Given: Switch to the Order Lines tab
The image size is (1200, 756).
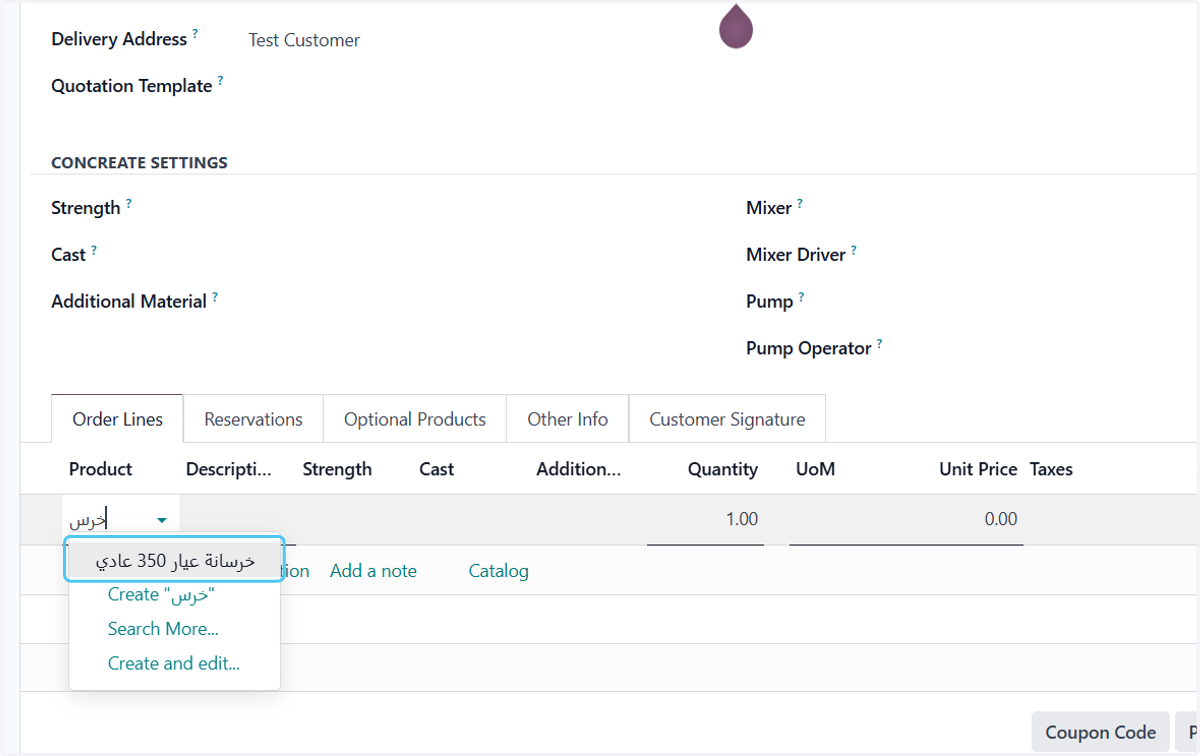Looking at the screenshot, I should (x=117, y=419).
